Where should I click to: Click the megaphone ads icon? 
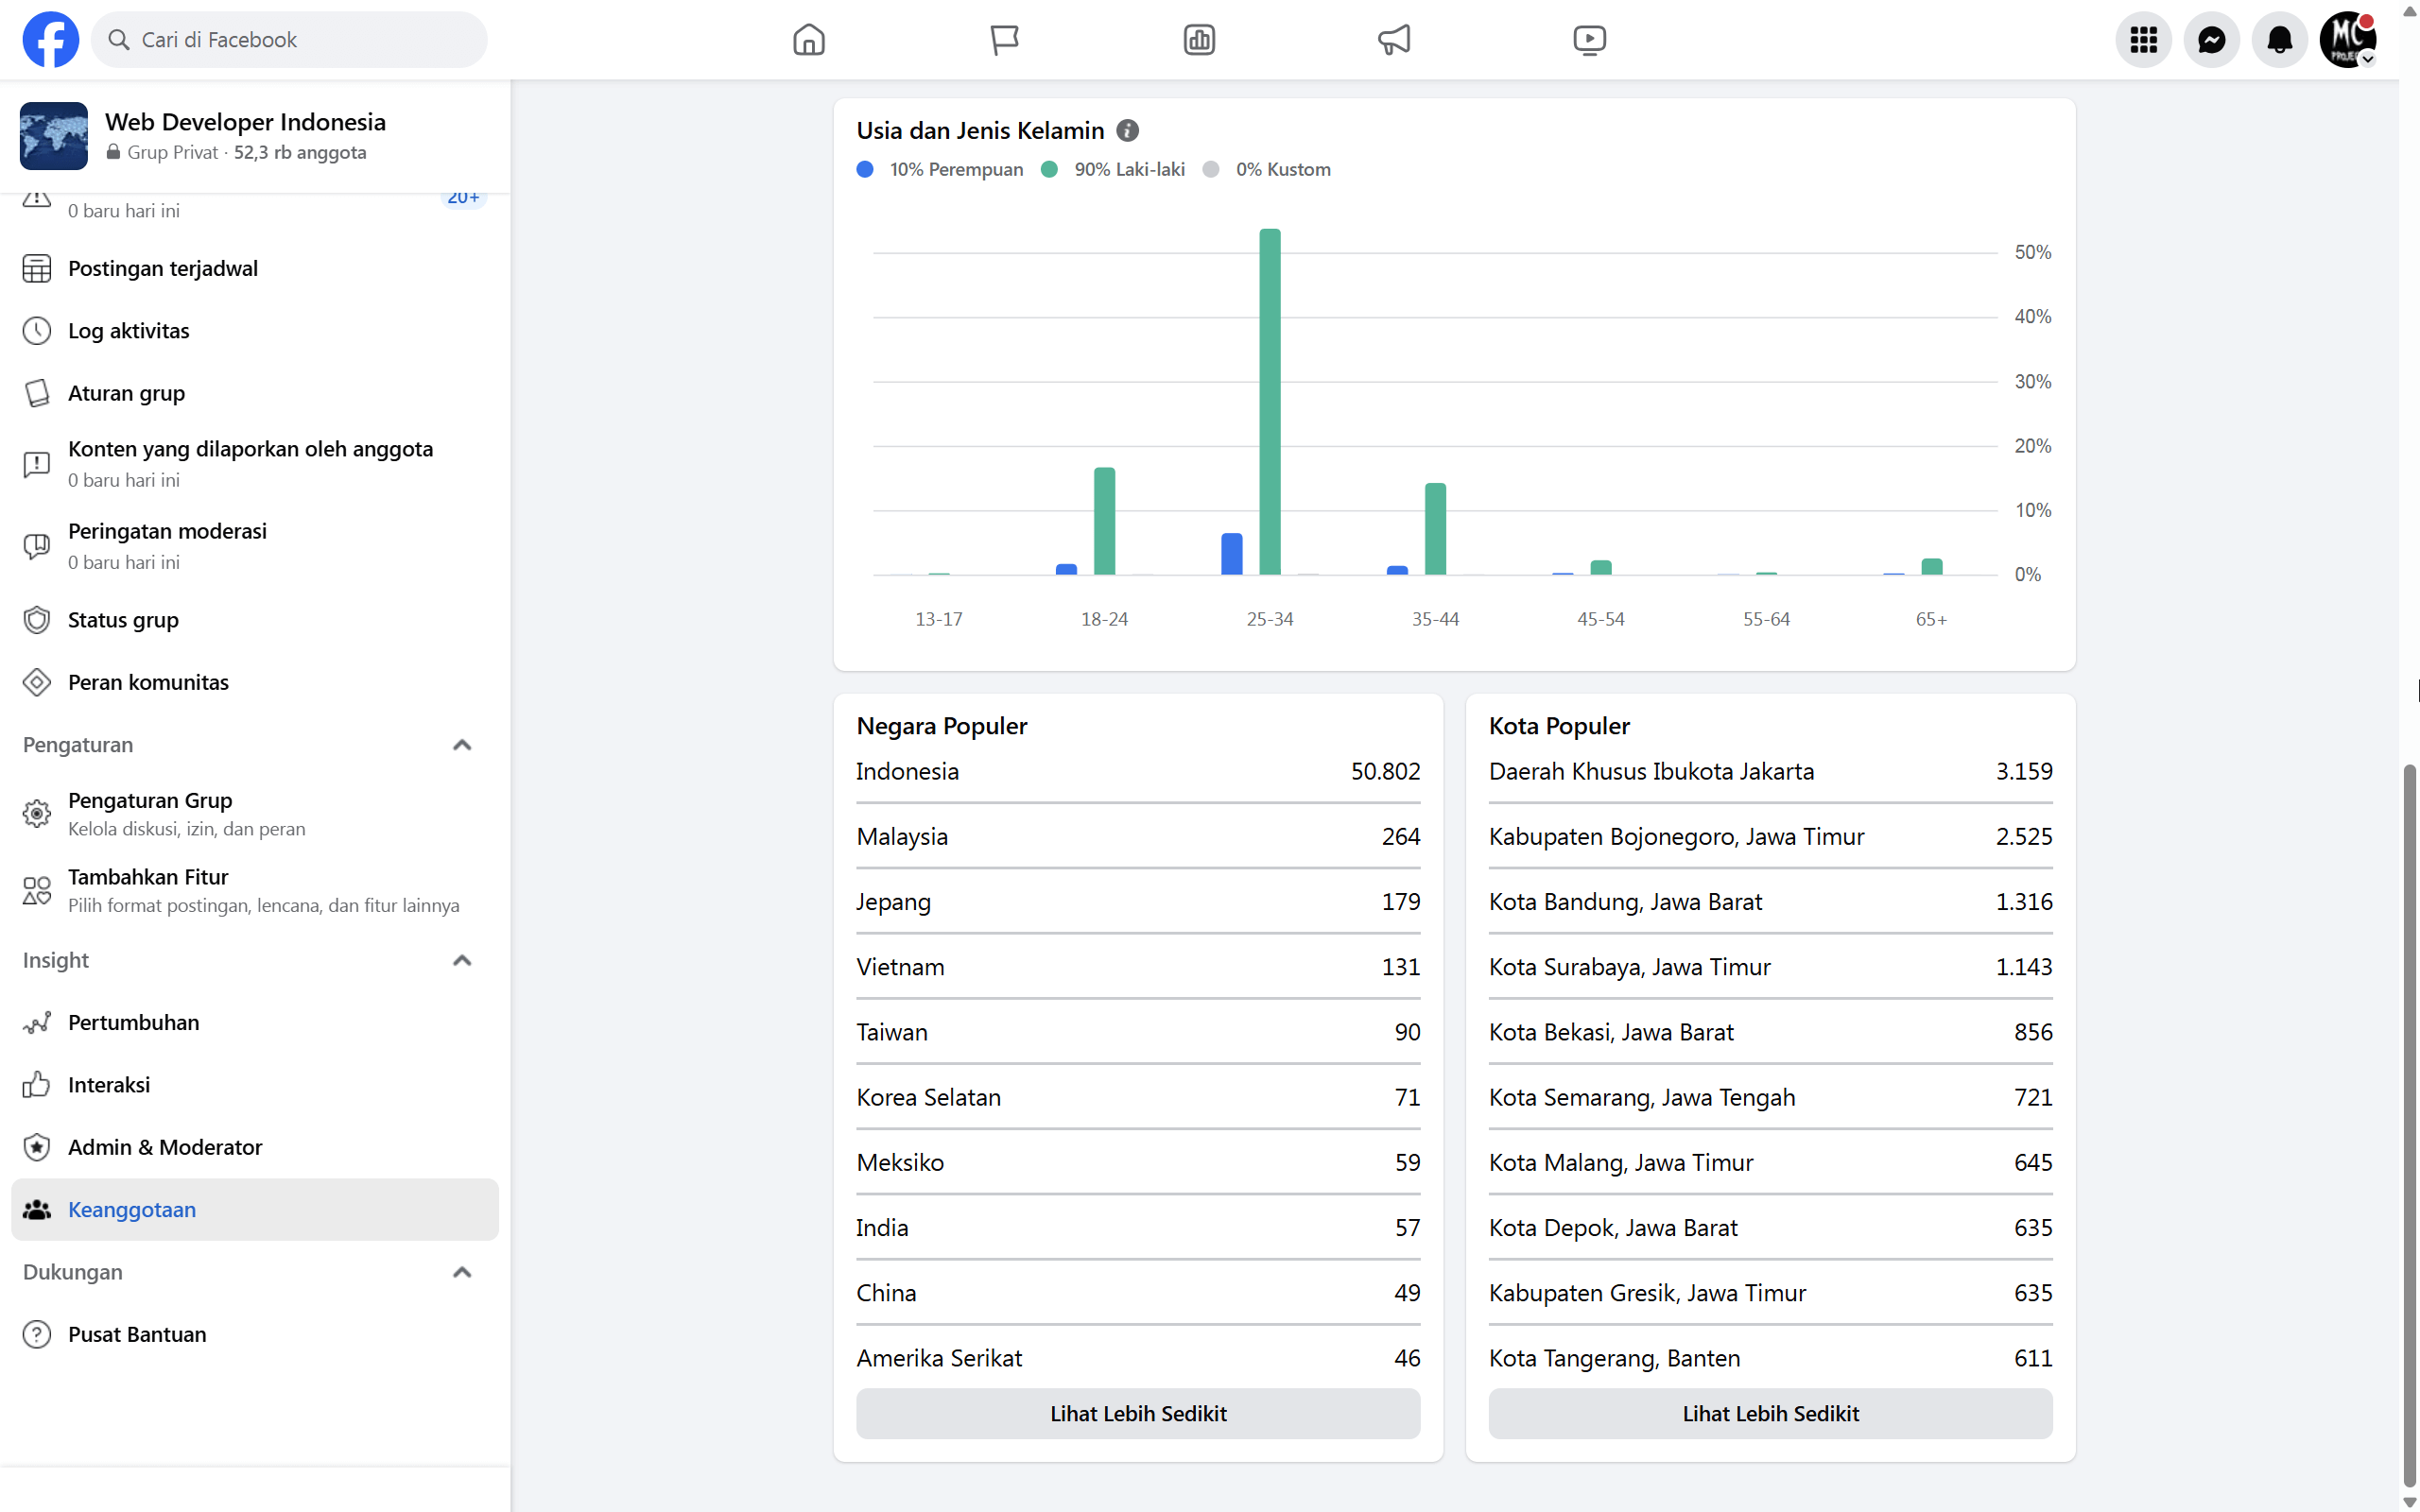click(x=1394, y=40)
